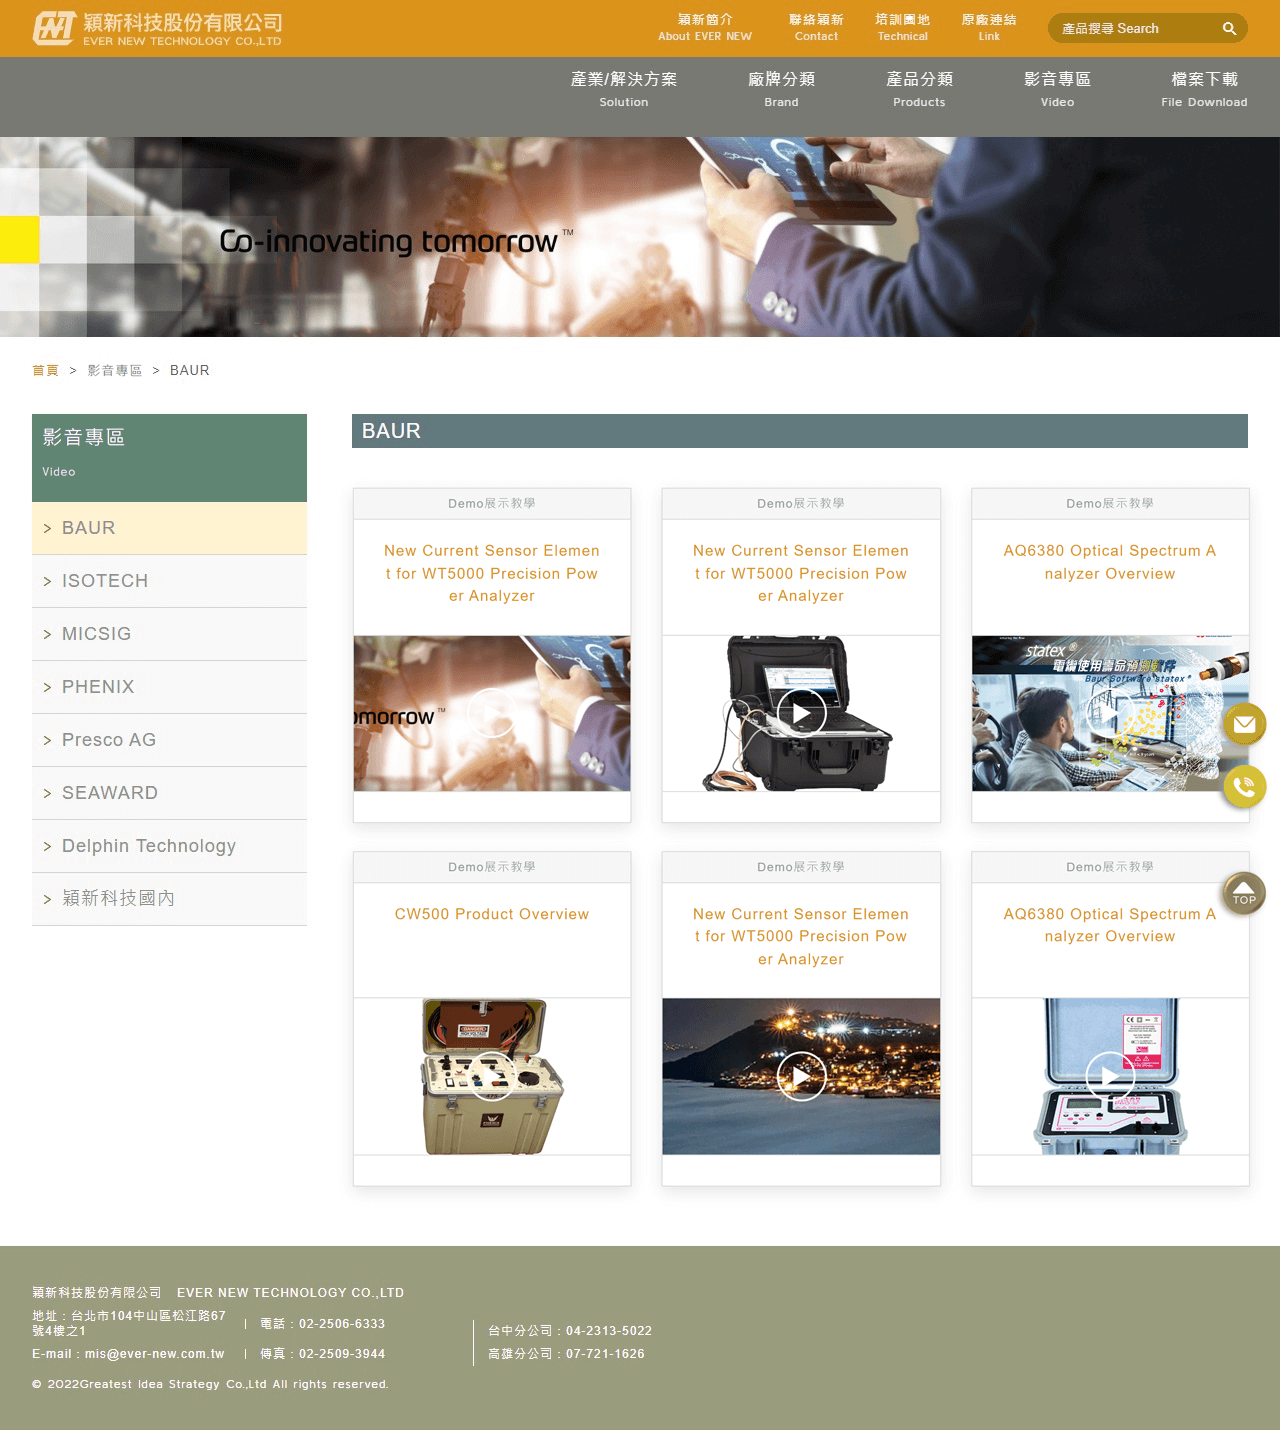Go to home breadcrumb link
This screenshot has width=1280, height=1430.
pyautogui.click(x=45, y=370)
